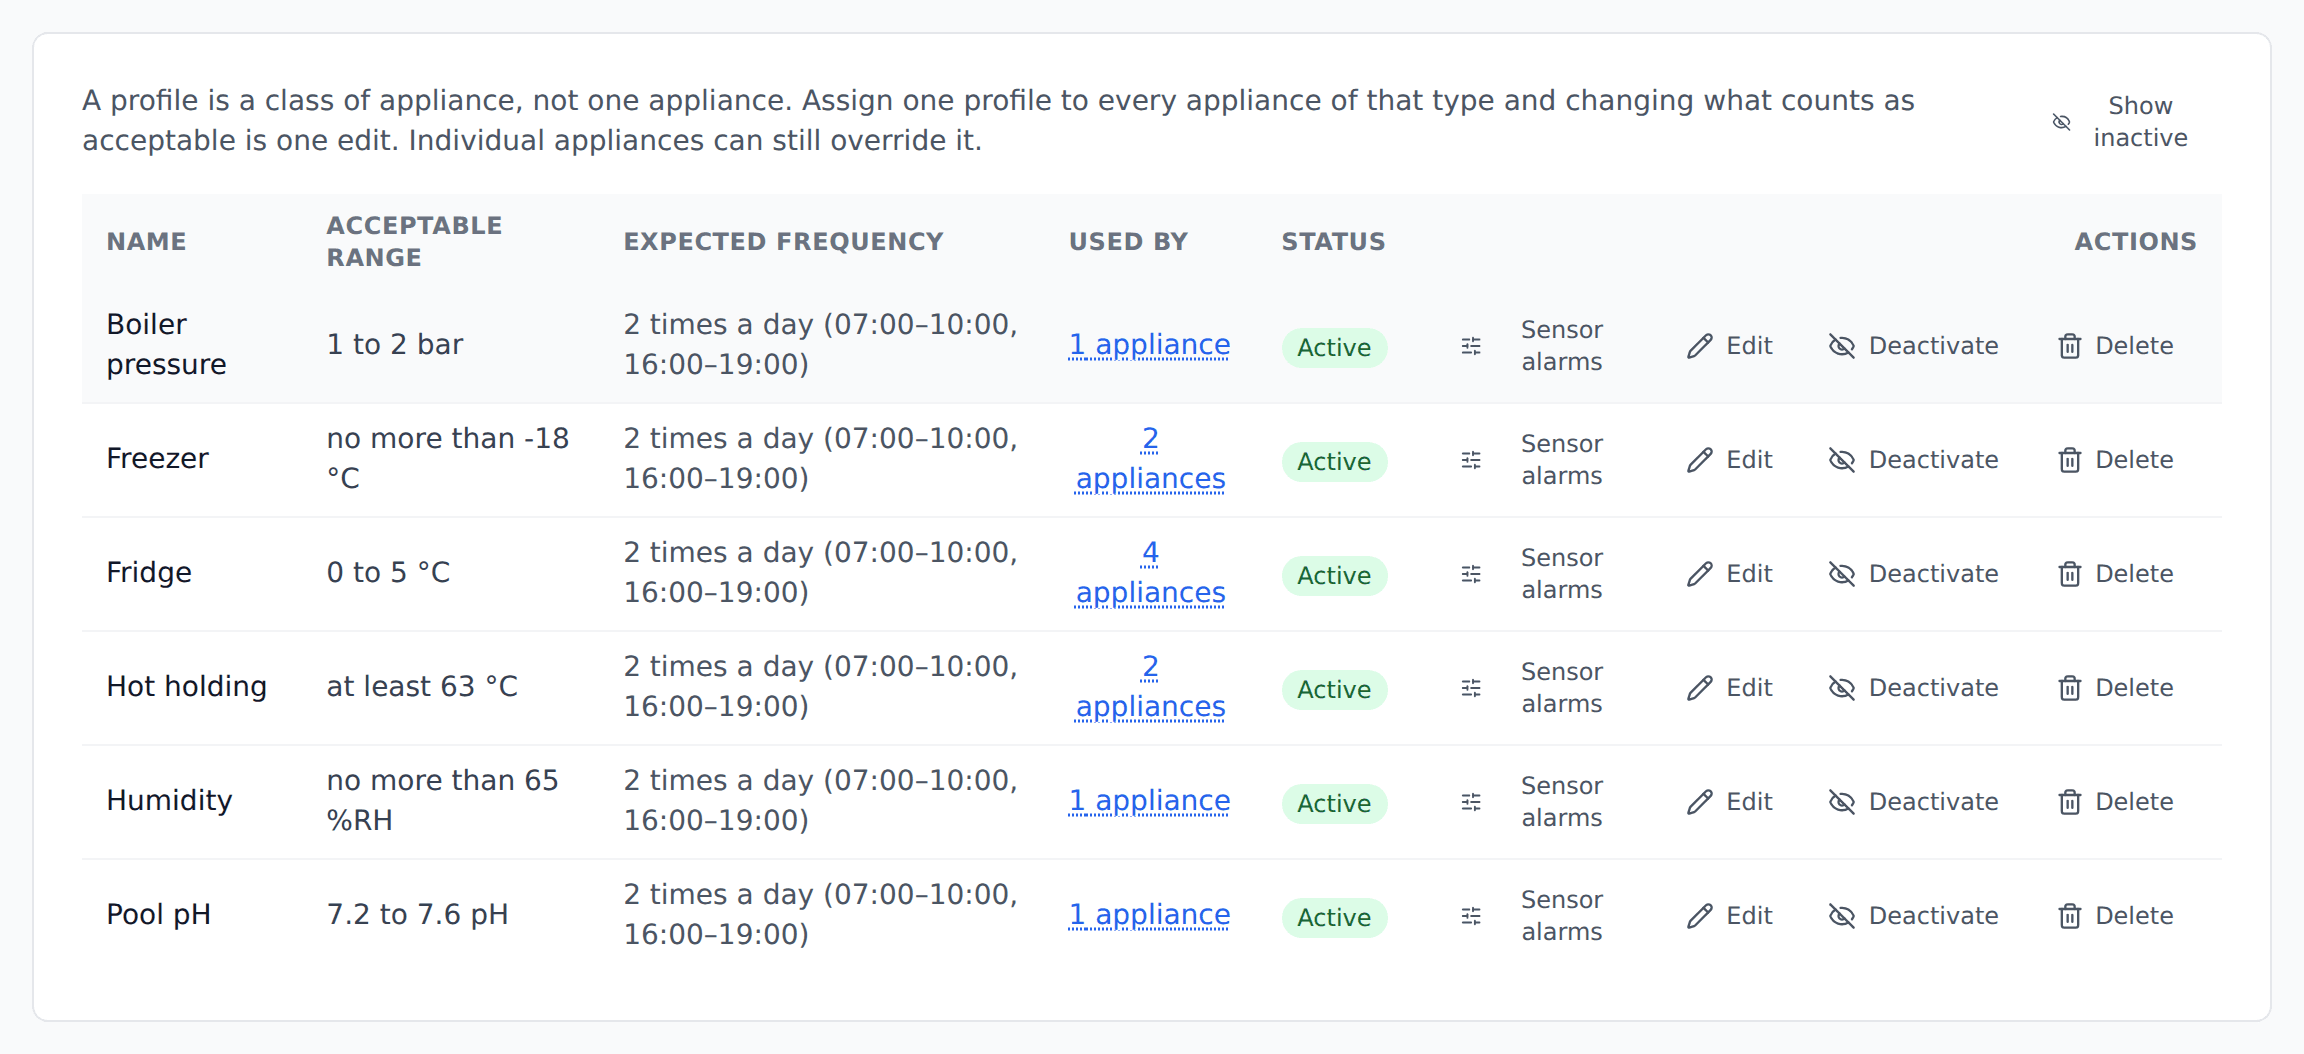Open Sensor alarms for Pool pH
Screen dimensions: 2304x1054
pos(1532,916)
